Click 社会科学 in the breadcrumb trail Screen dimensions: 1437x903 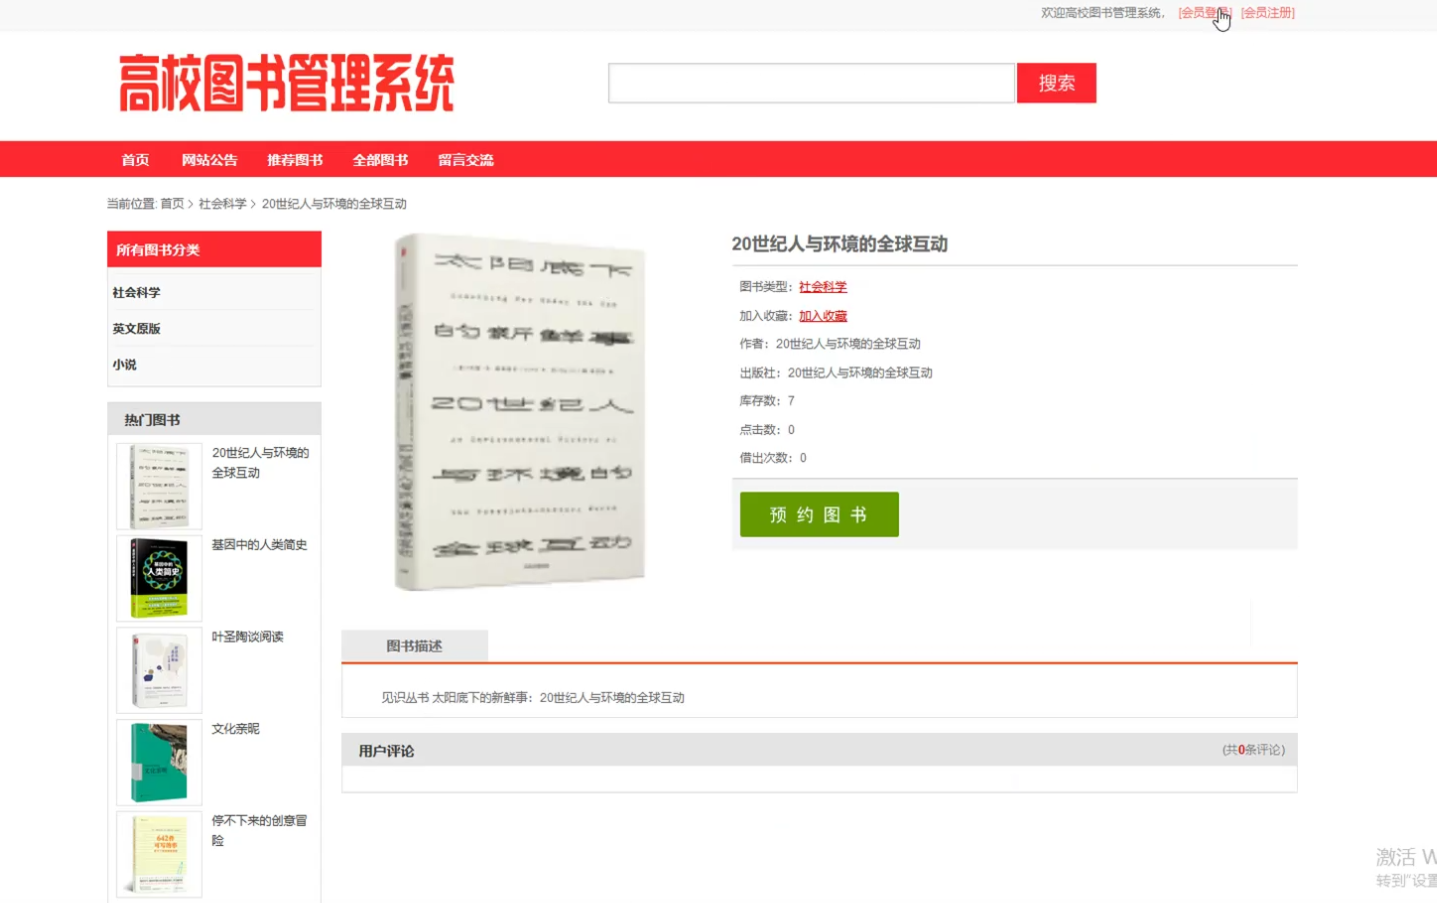click(x=222, y=204)
